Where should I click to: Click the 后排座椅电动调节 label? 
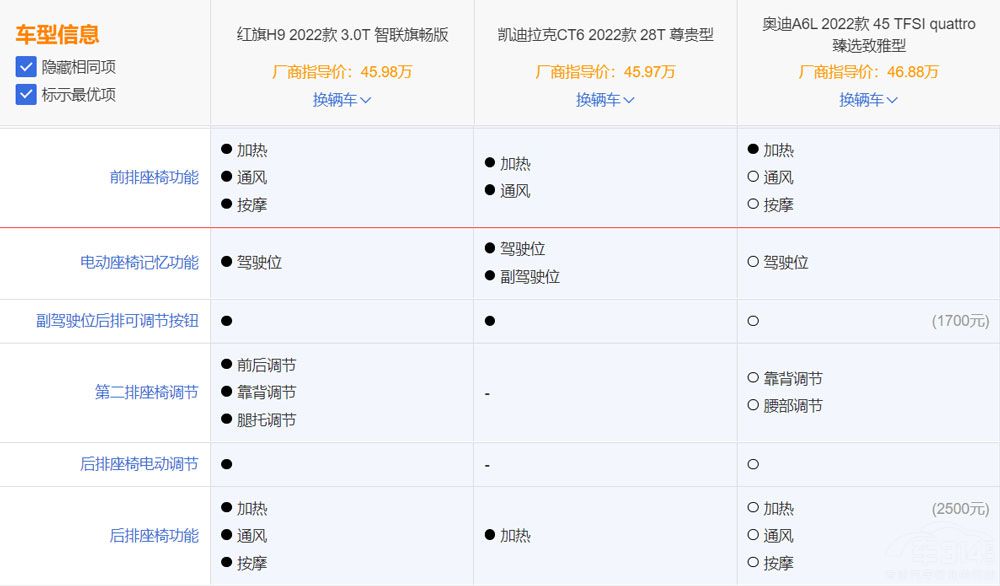pyautogui.click(x=144, y=464)
